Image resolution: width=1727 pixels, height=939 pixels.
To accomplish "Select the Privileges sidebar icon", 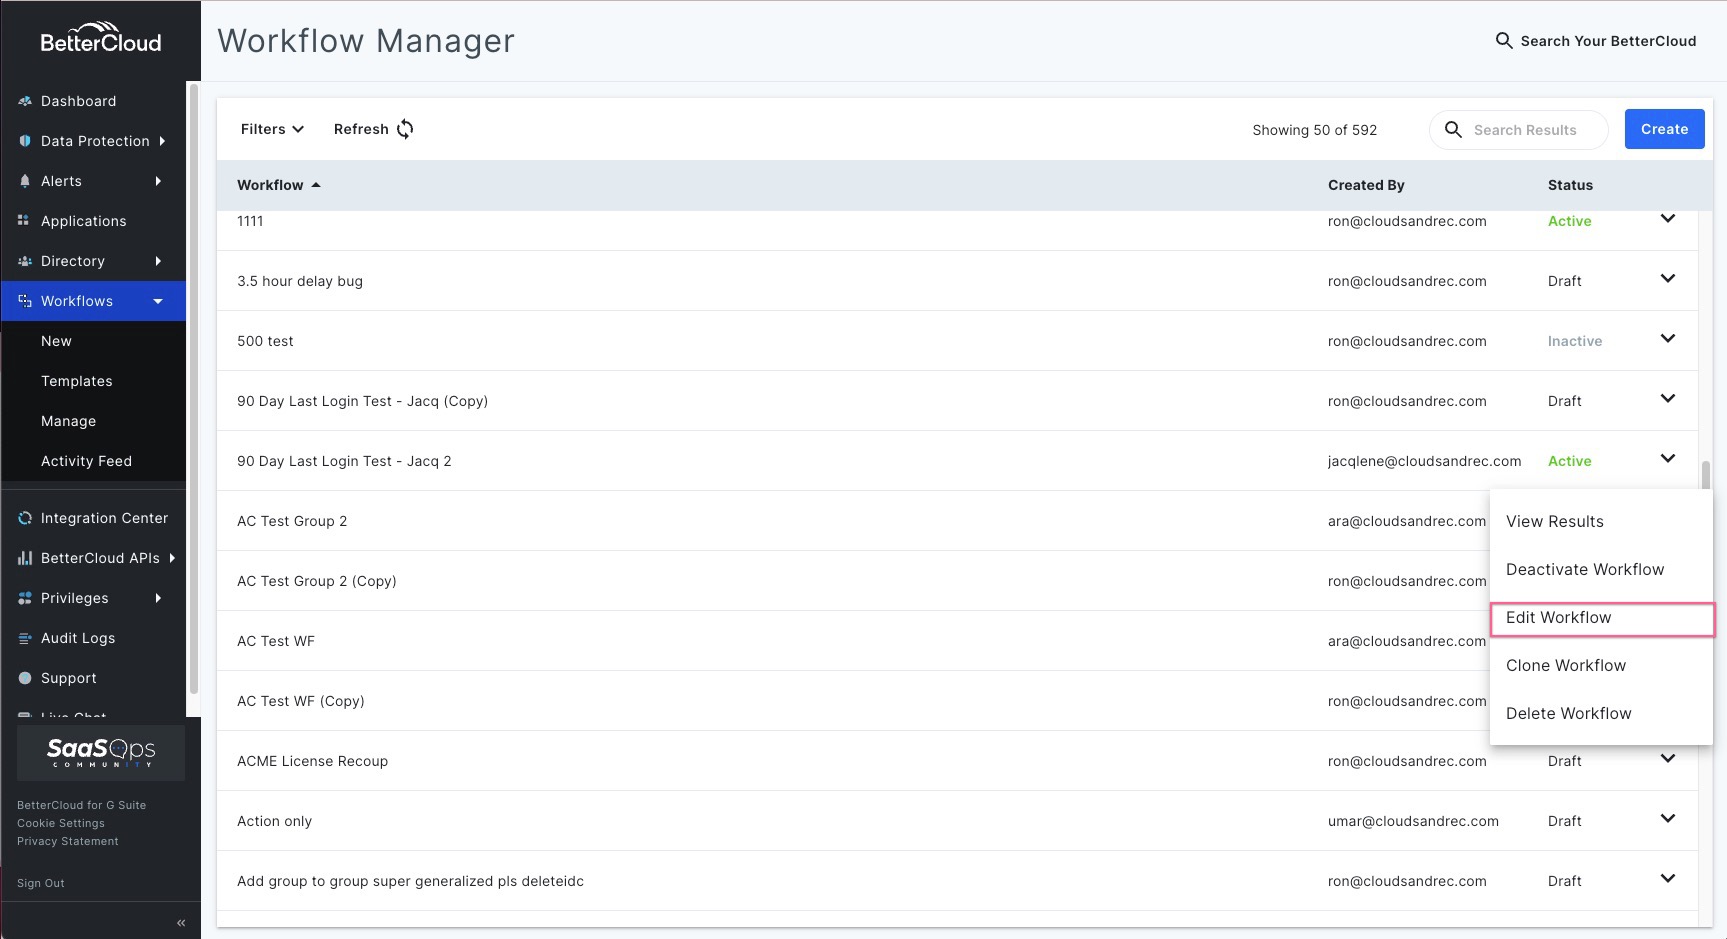I will coord(24,598).
